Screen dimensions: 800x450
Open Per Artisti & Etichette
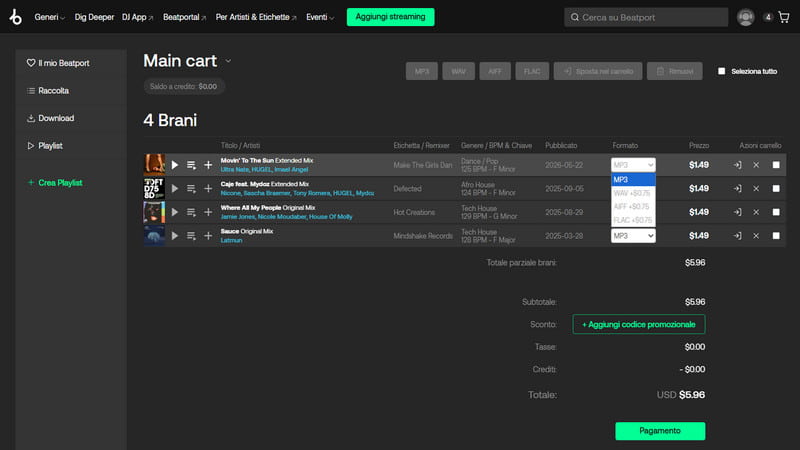[x=256, y=17]
